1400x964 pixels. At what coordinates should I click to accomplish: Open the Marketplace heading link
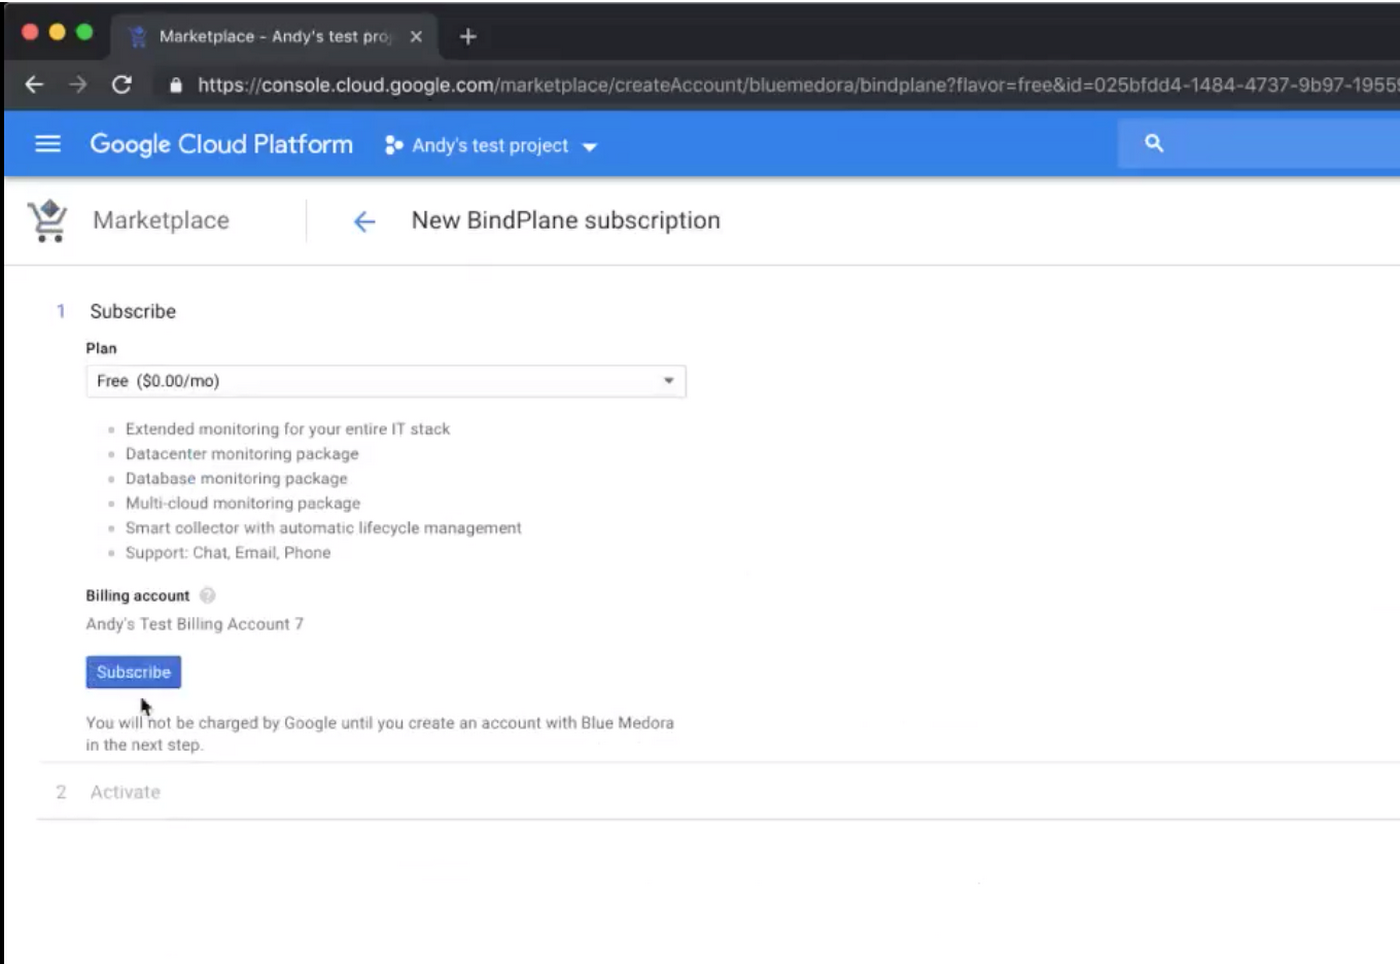pos(161,220)
